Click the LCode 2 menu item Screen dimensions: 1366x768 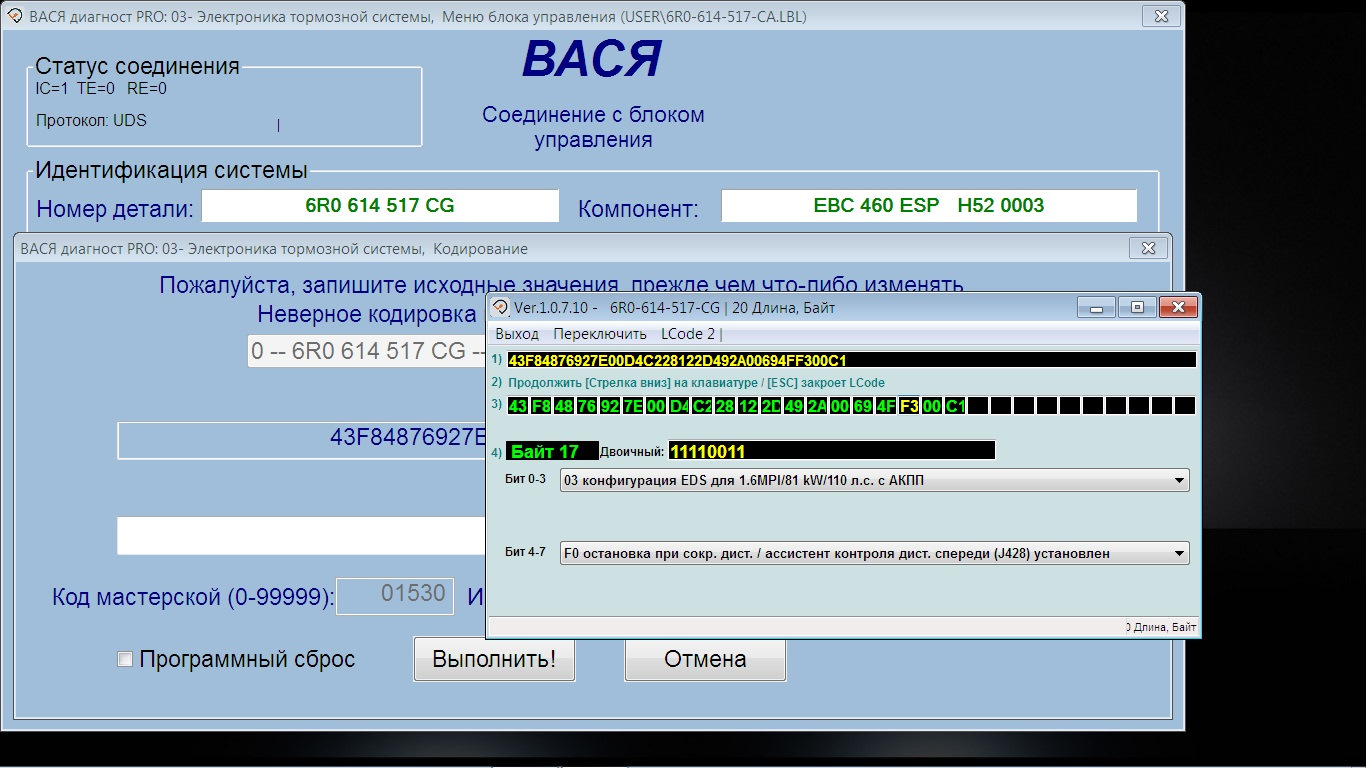tap(688, 334)
